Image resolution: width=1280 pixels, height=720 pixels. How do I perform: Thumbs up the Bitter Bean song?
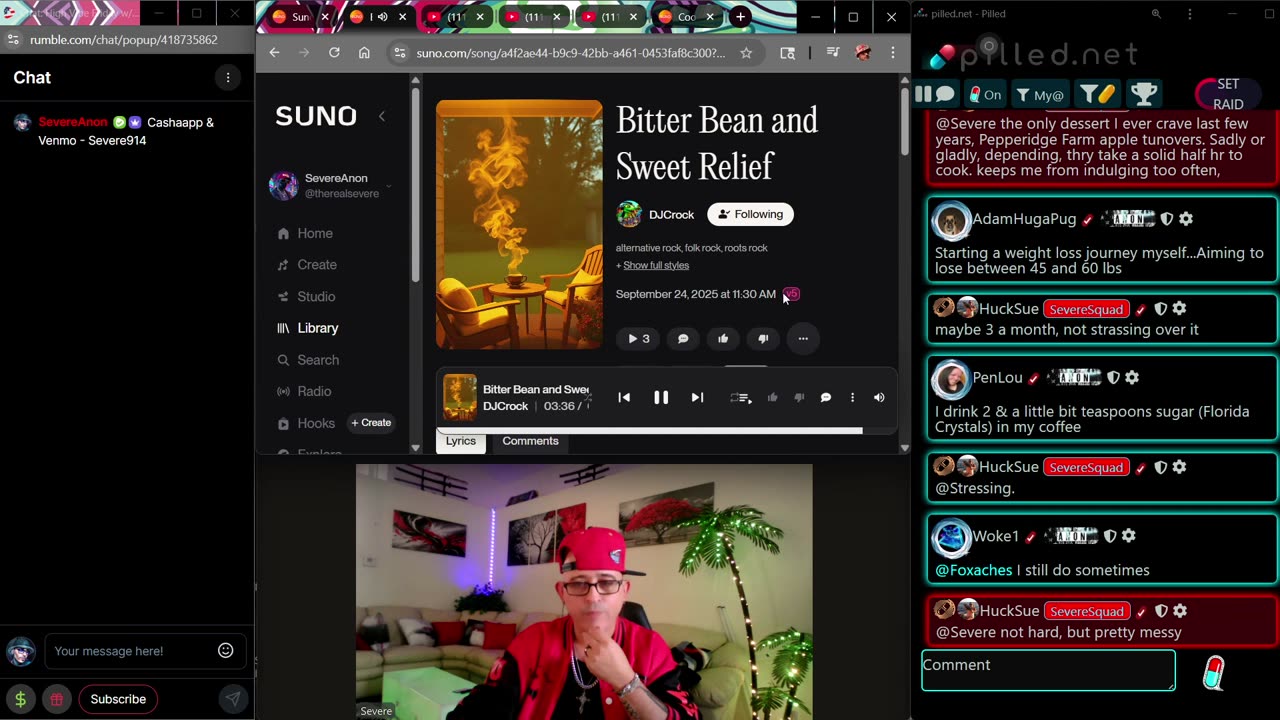click(723, 338)
